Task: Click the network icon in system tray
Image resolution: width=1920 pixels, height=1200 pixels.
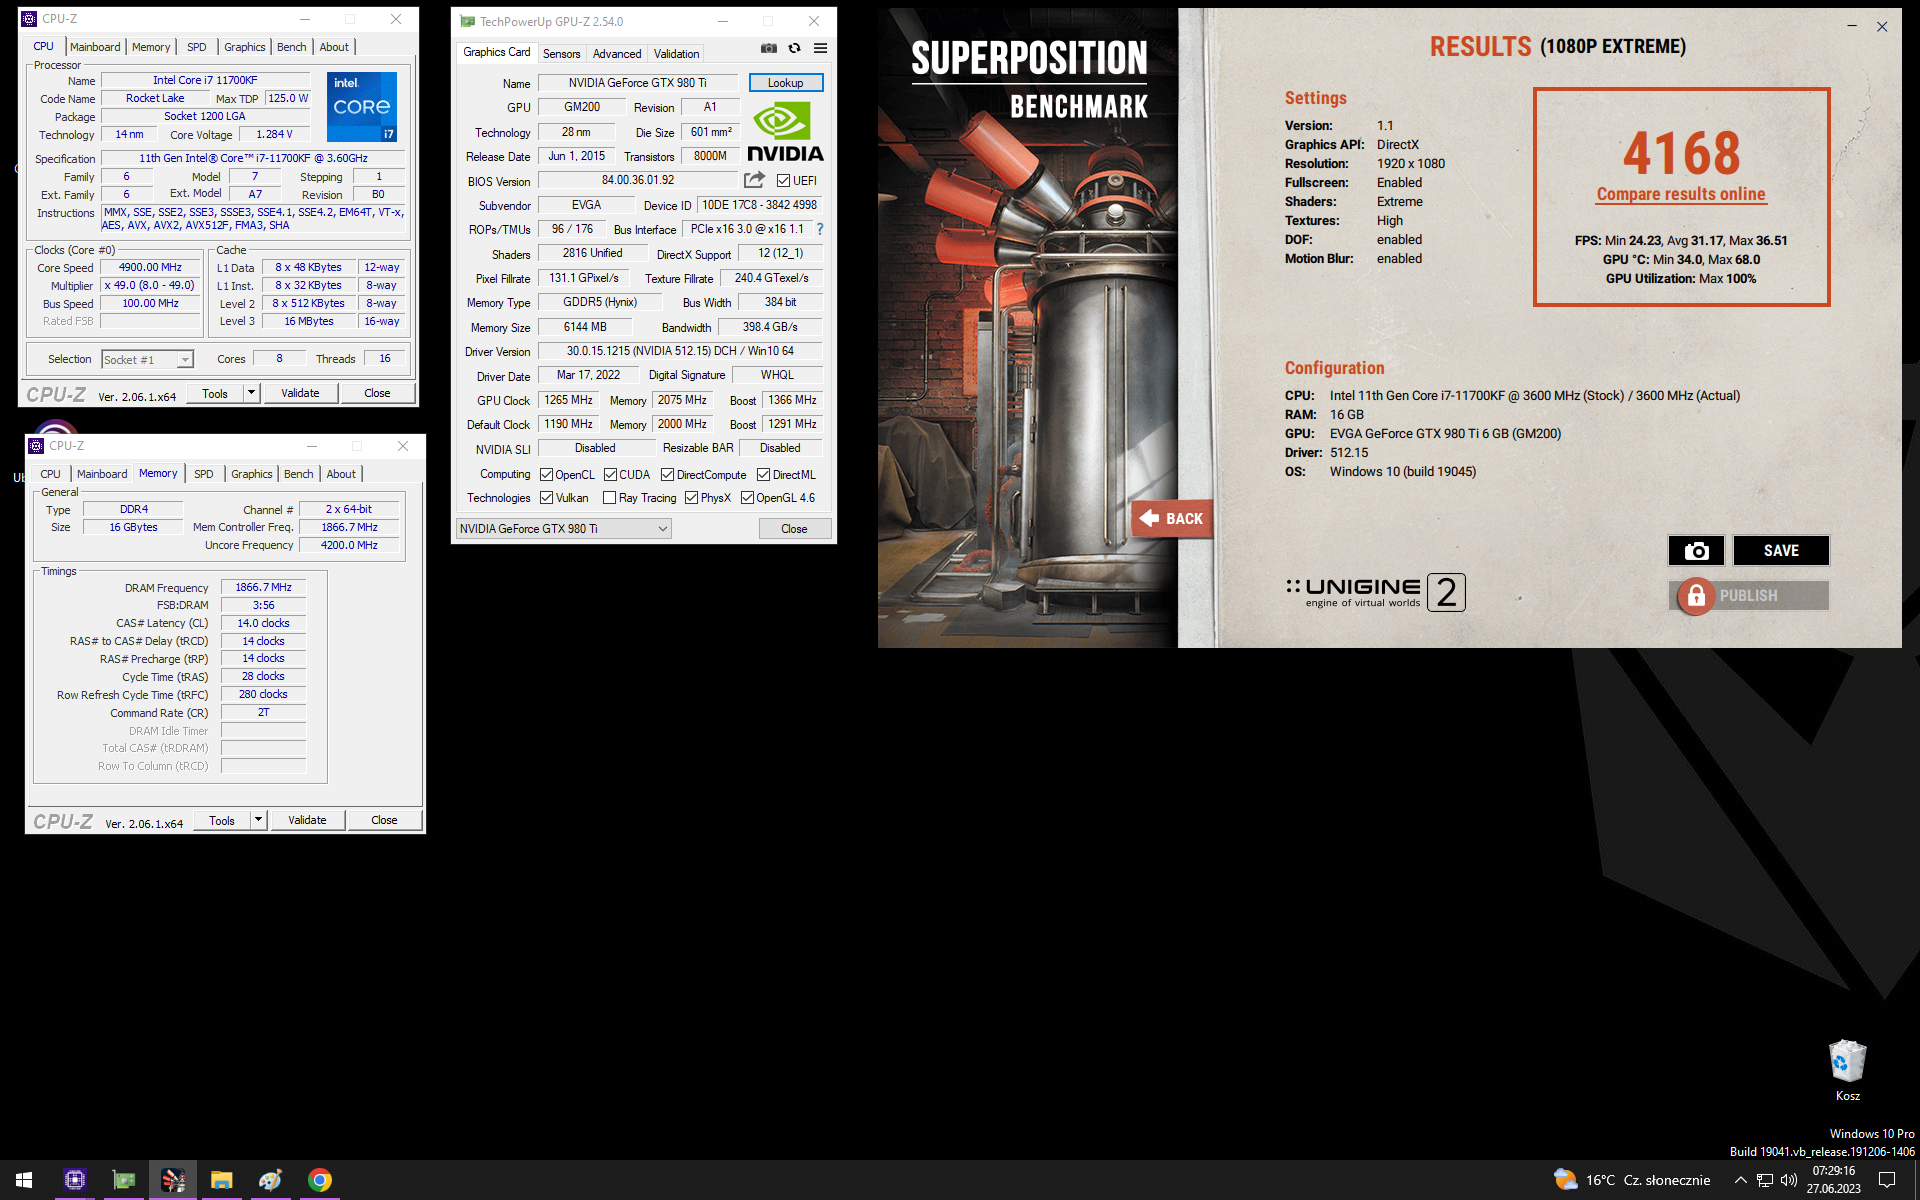Action: [x=1765, y=1180]
